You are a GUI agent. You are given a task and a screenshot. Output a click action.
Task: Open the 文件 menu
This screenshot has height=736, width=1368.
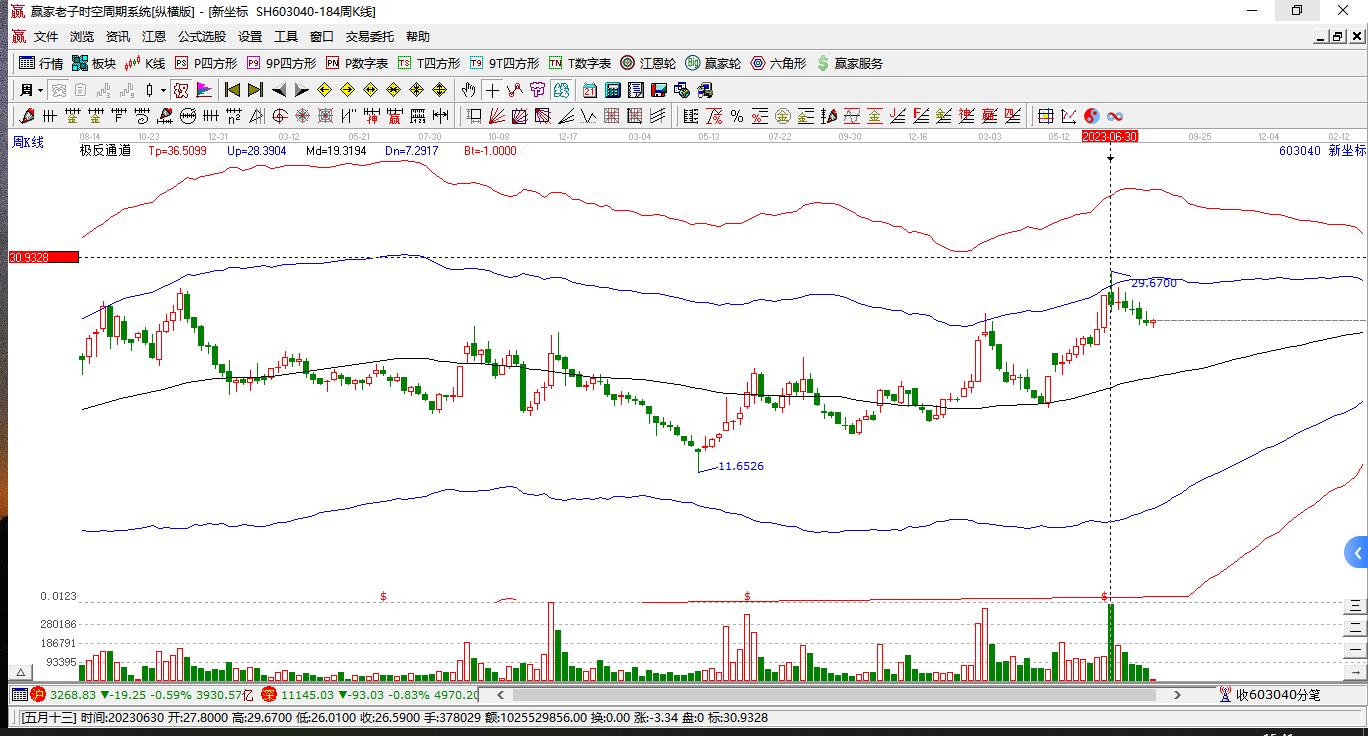tap(46, 37)
